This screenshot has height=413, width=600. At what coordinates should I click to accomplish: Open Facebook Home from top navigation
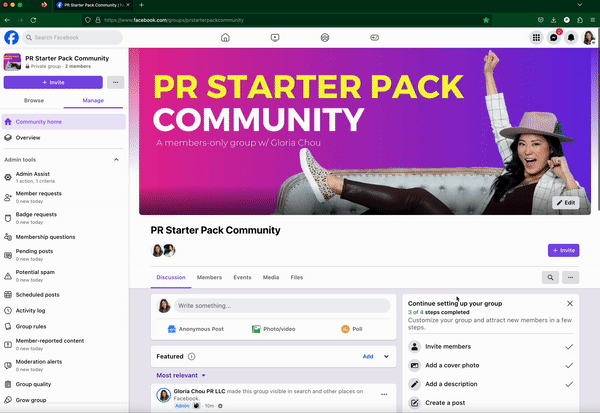[x=225, y=38]
